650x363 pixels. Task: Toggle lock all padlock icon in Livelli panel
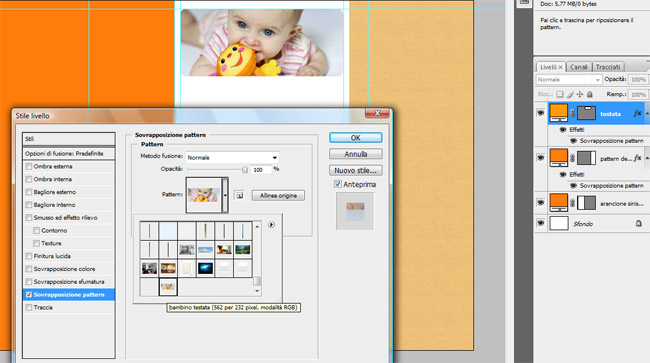[589, 94]
